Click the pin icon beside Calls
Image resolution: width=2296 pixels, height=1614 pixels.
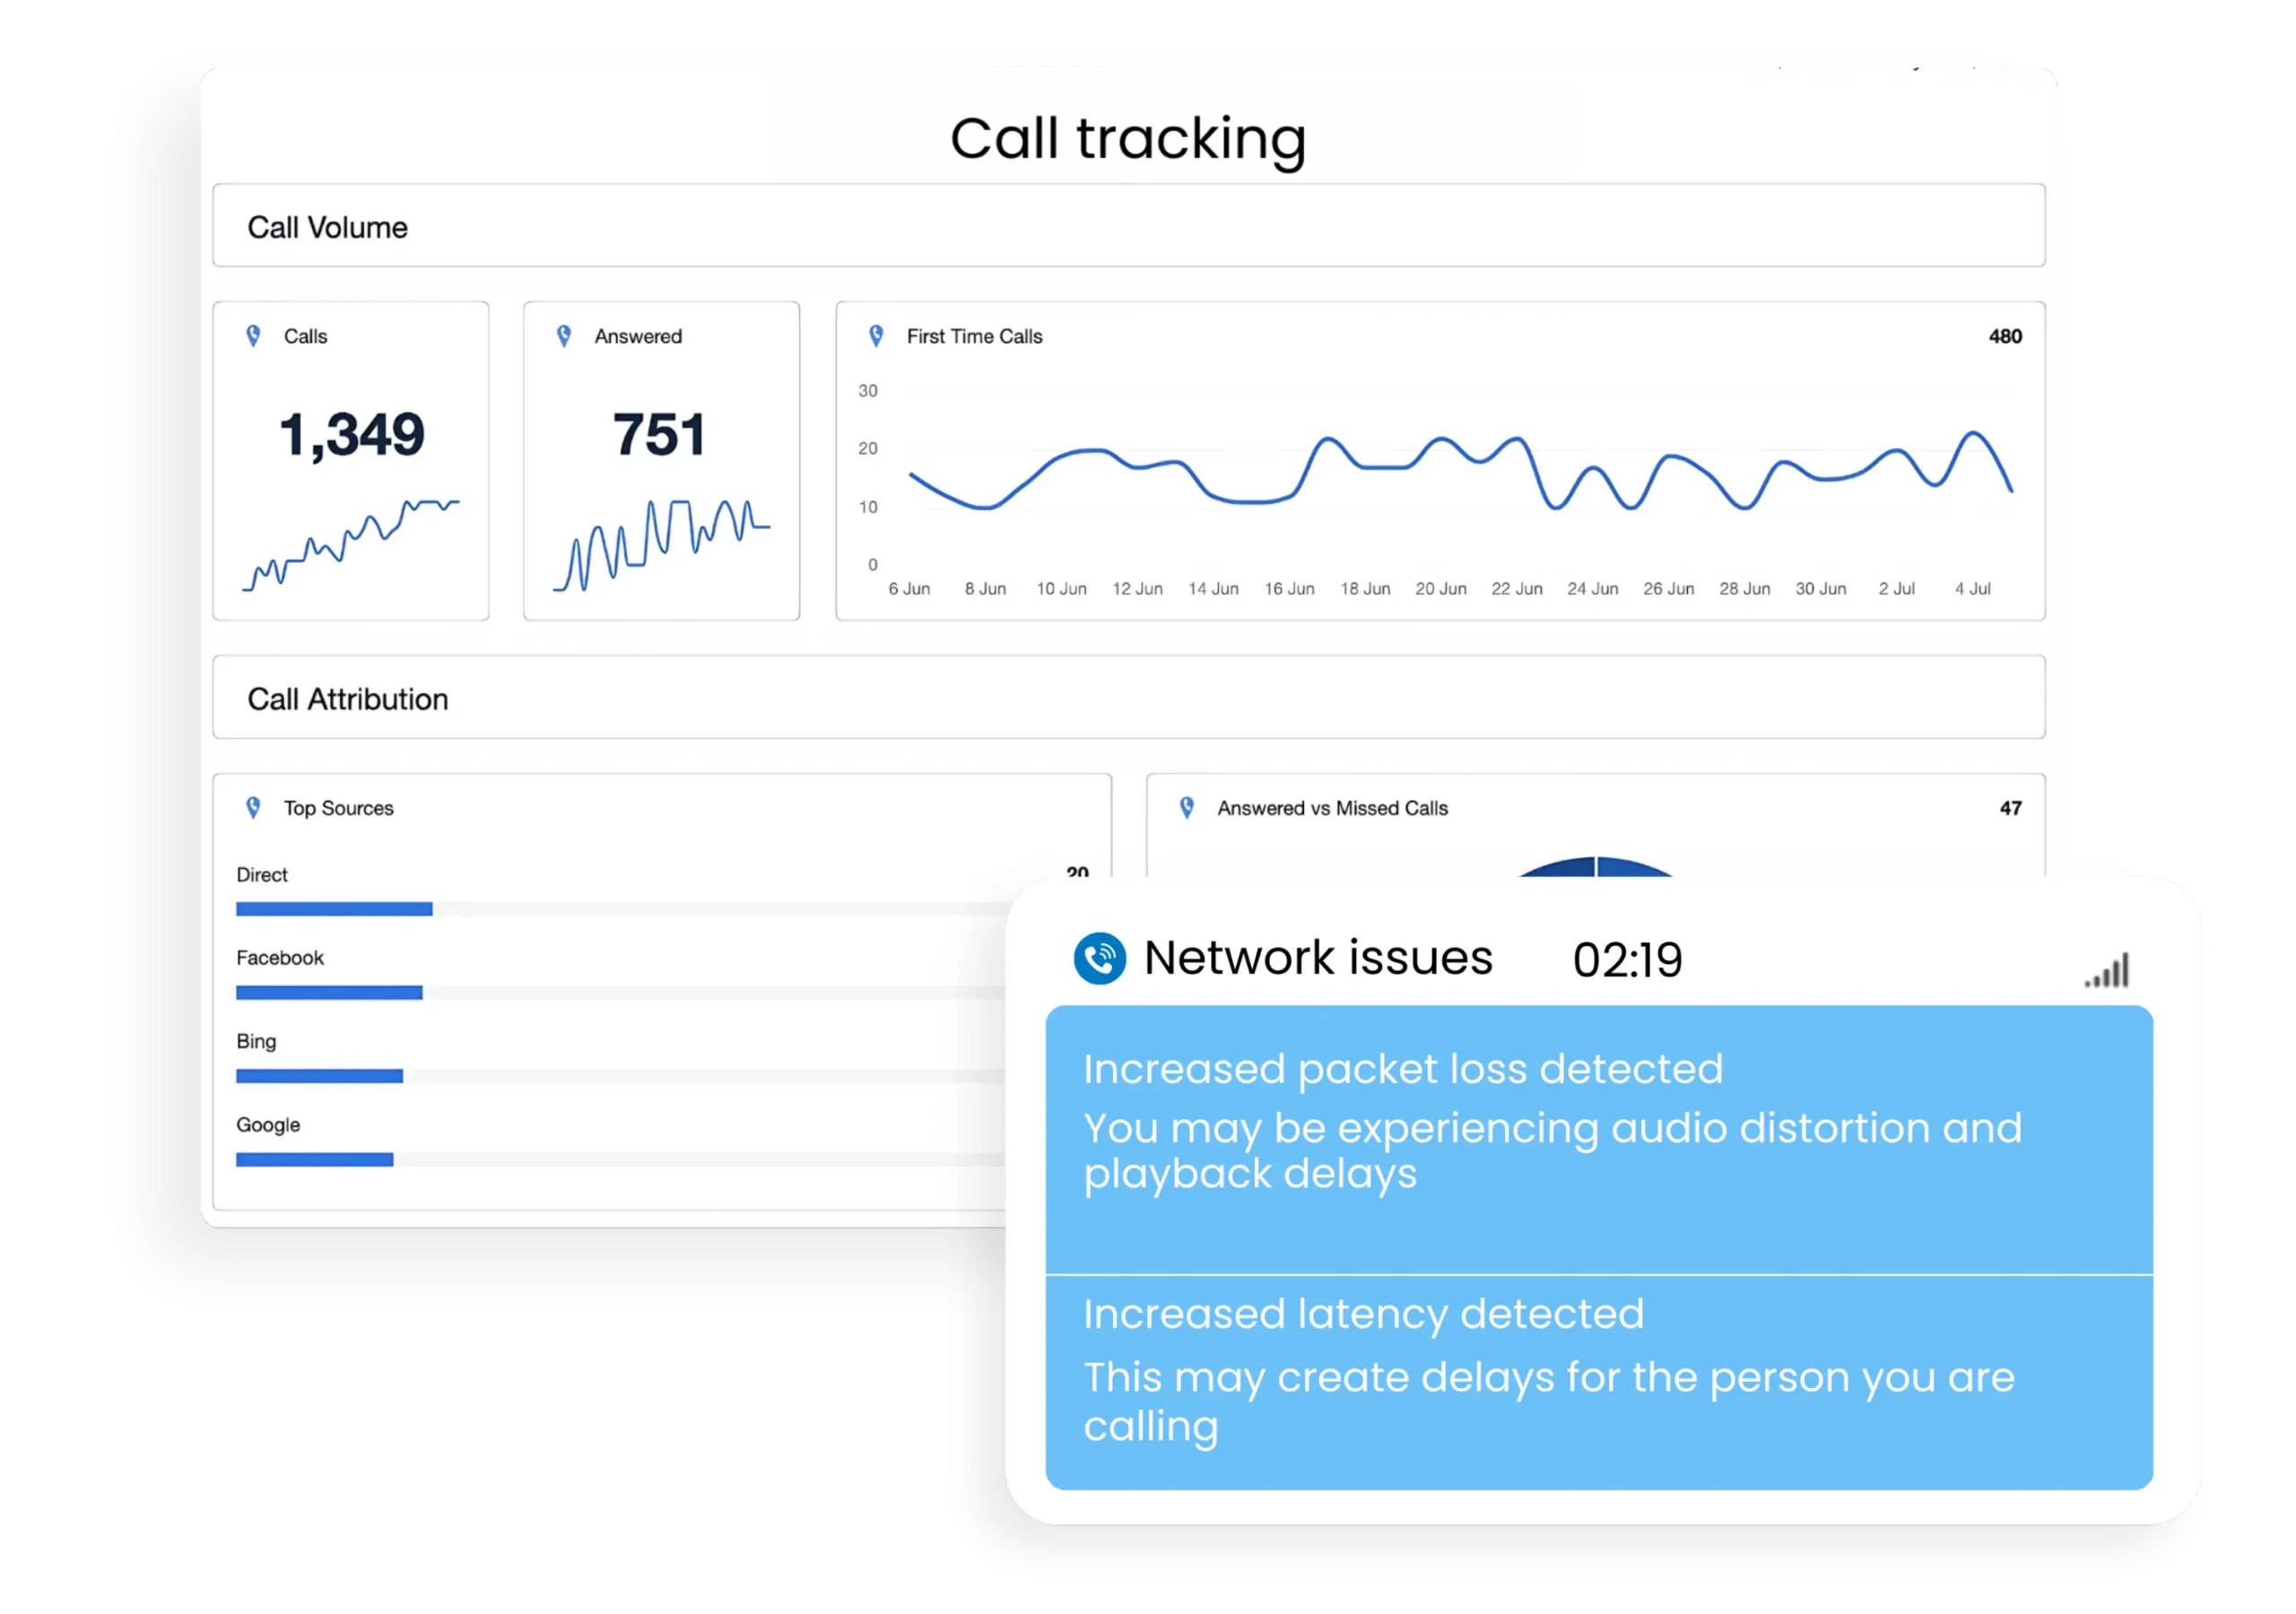coord(253,336)
